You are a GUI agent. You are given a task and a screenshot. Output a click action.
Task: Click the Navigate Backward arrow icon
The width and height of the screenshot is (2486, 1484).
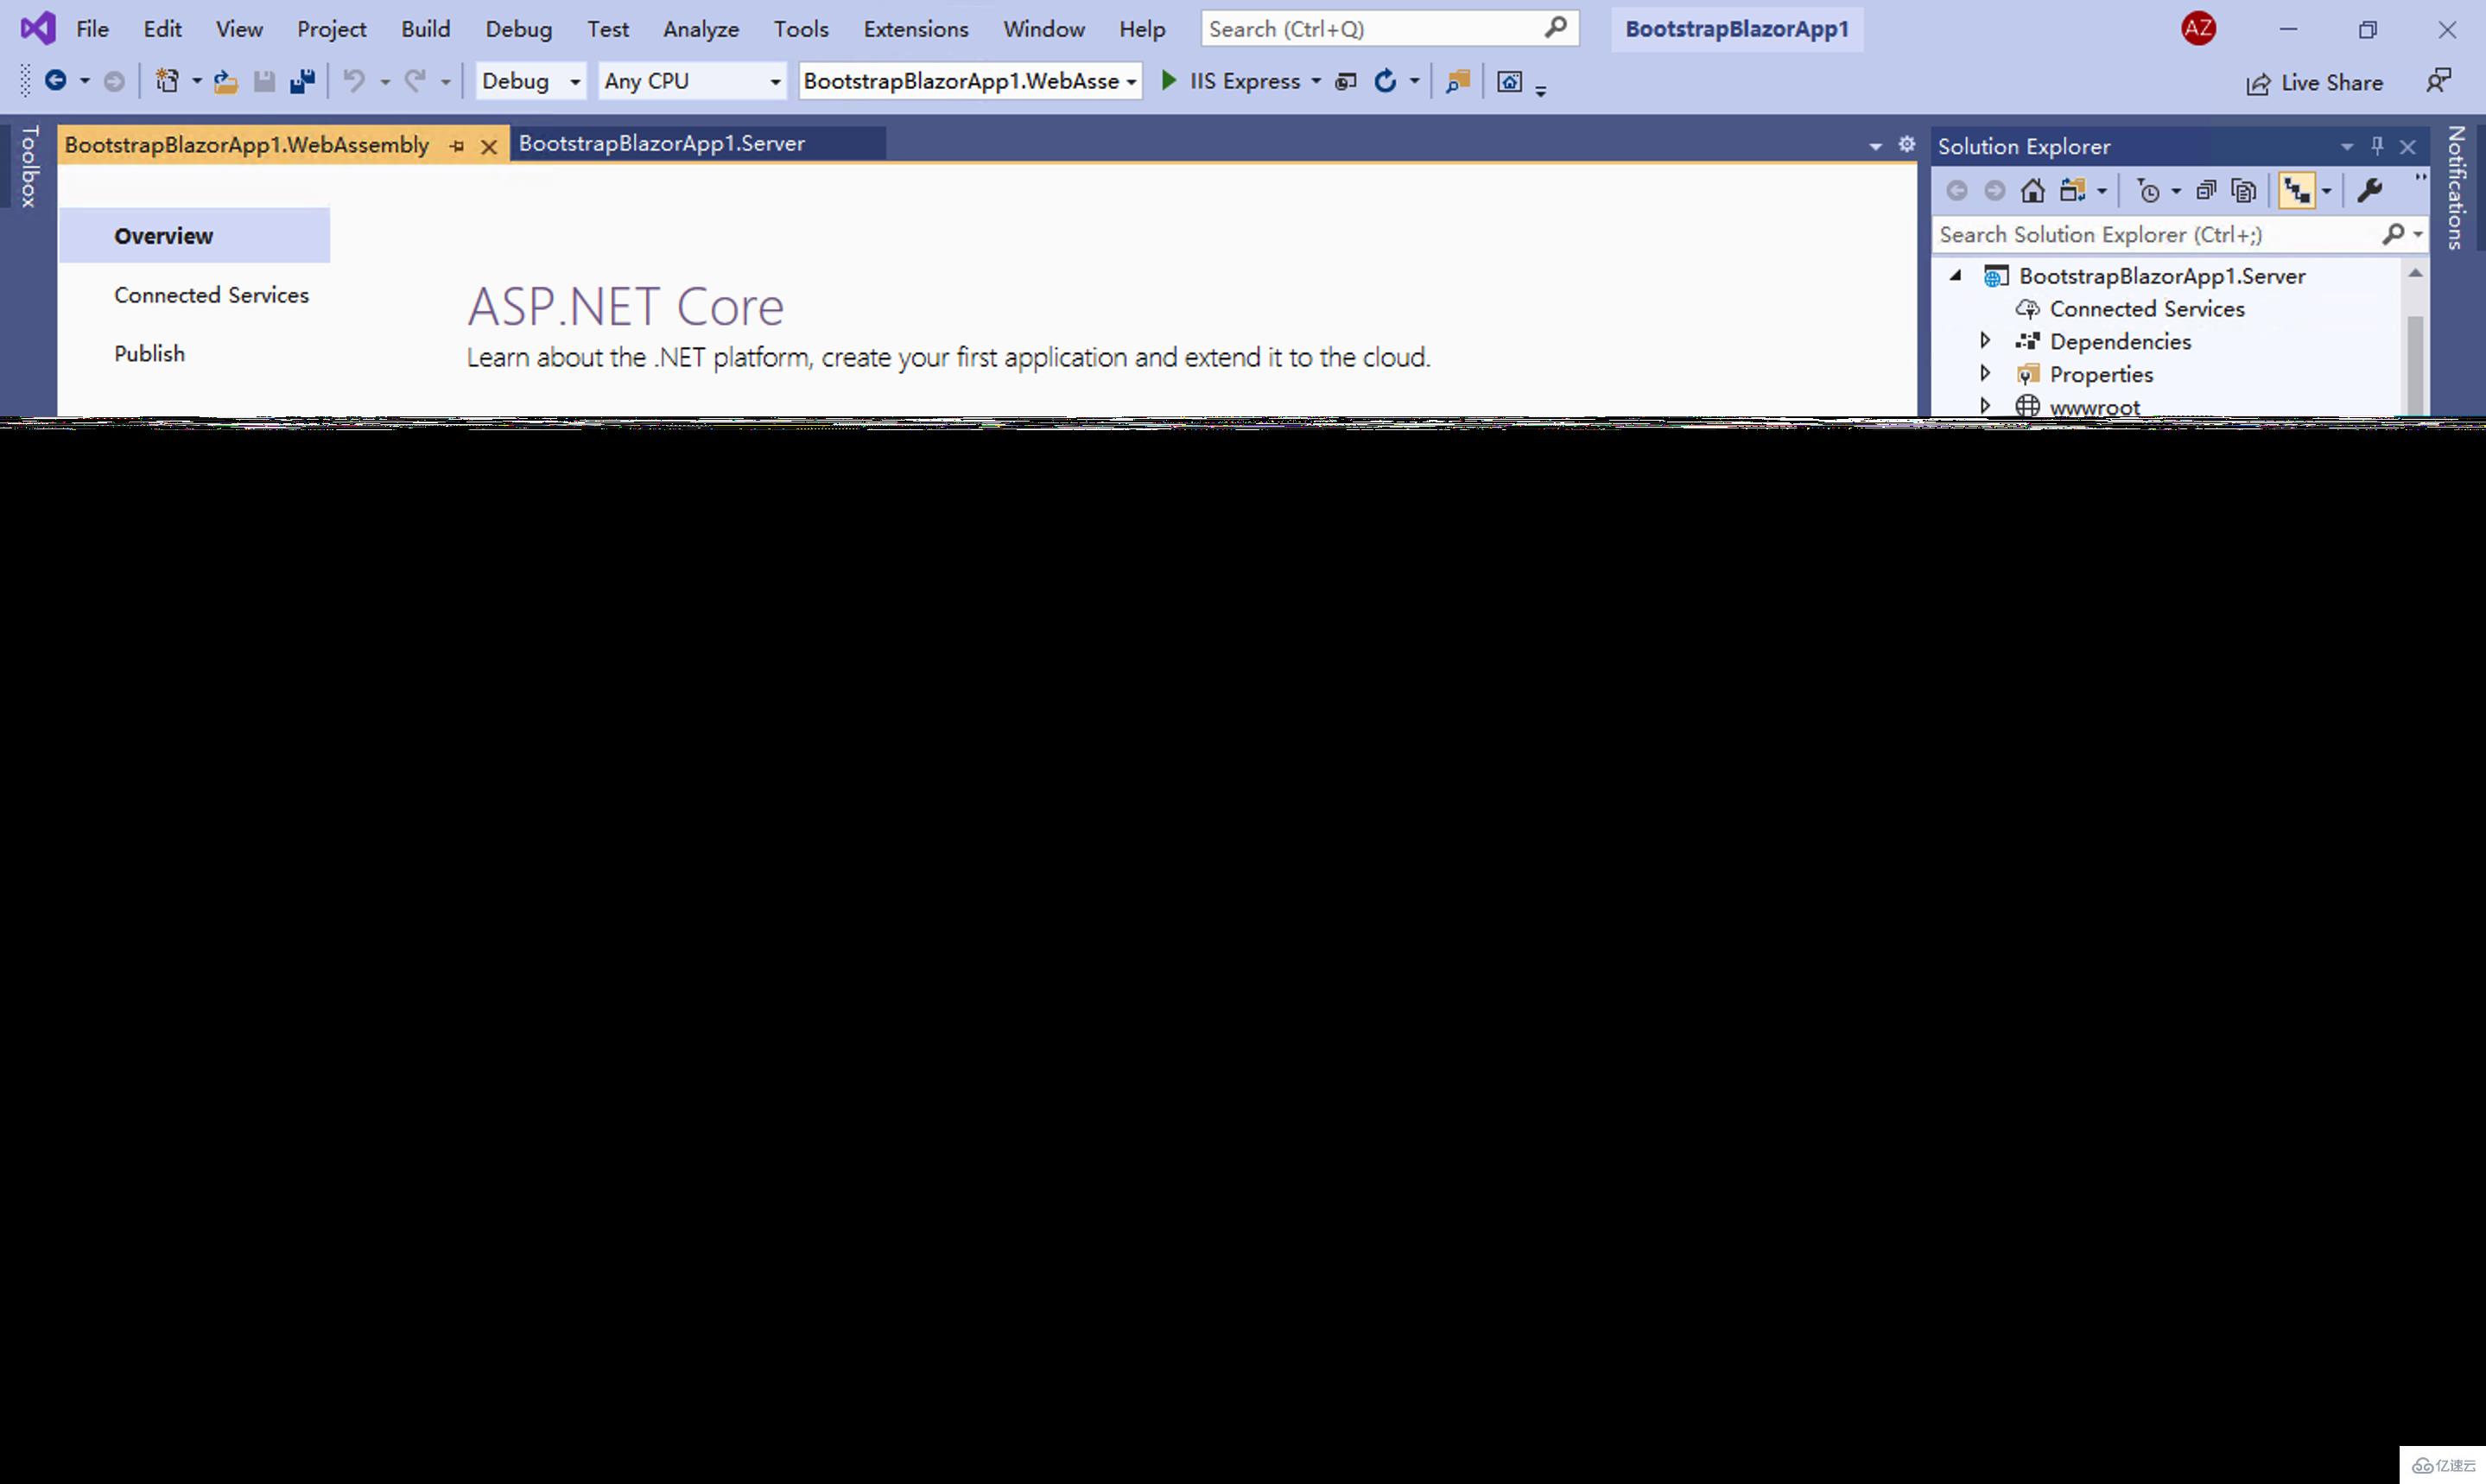[56, 81]
